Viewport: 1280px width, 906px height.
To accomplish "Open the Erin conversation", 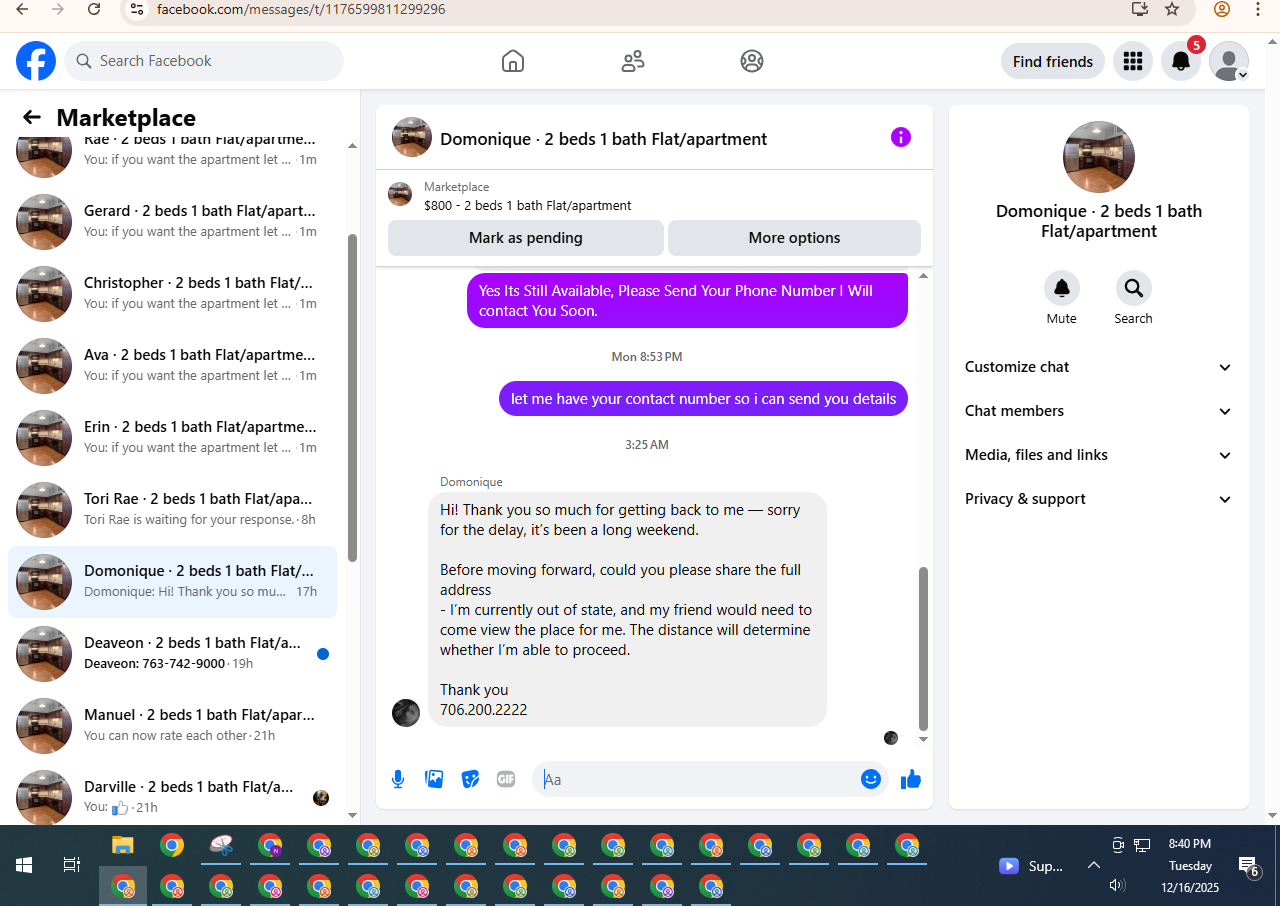I will point(172,438).
